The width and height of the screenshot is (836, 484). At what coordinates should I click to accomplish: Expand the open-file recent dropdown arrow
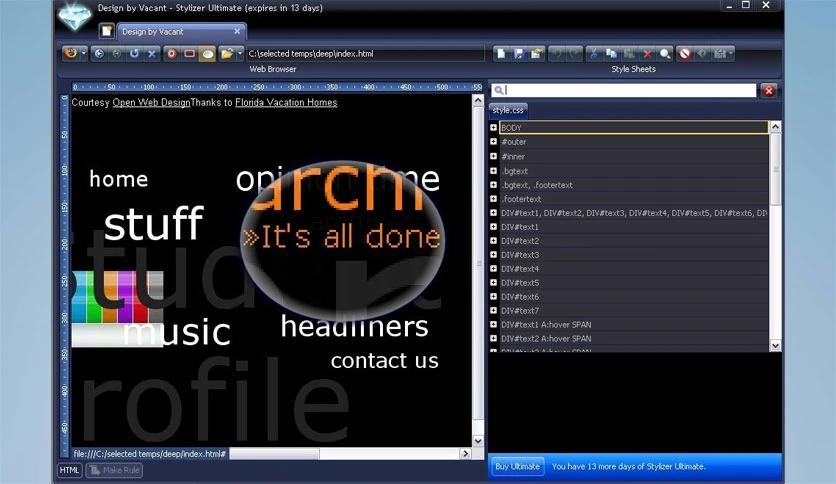pos(240,53)
